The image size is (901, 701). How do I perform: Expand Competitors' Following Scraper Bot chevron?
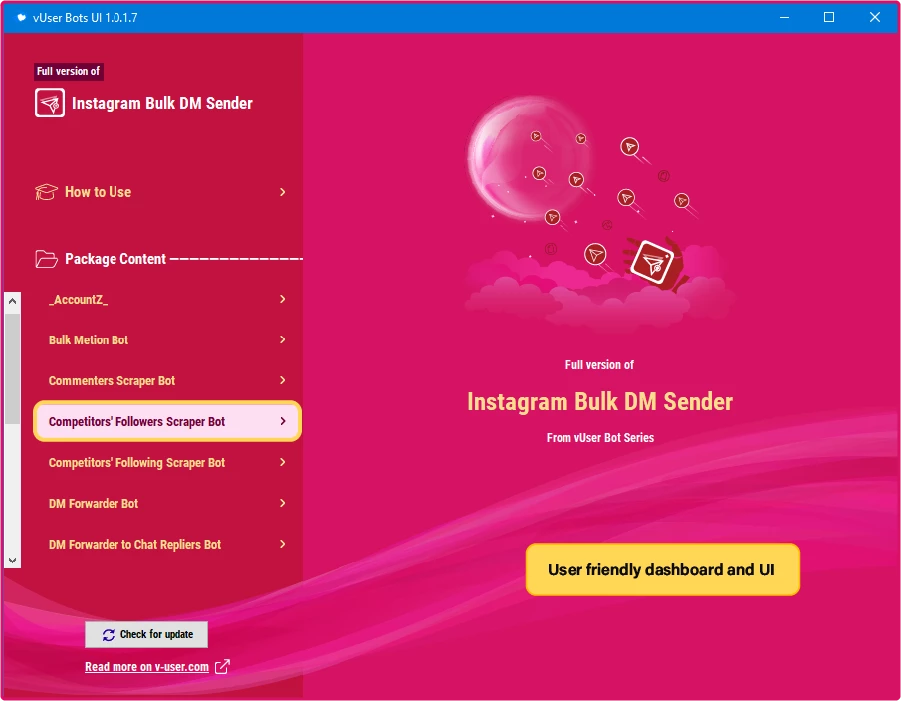(x=283, y=462)
